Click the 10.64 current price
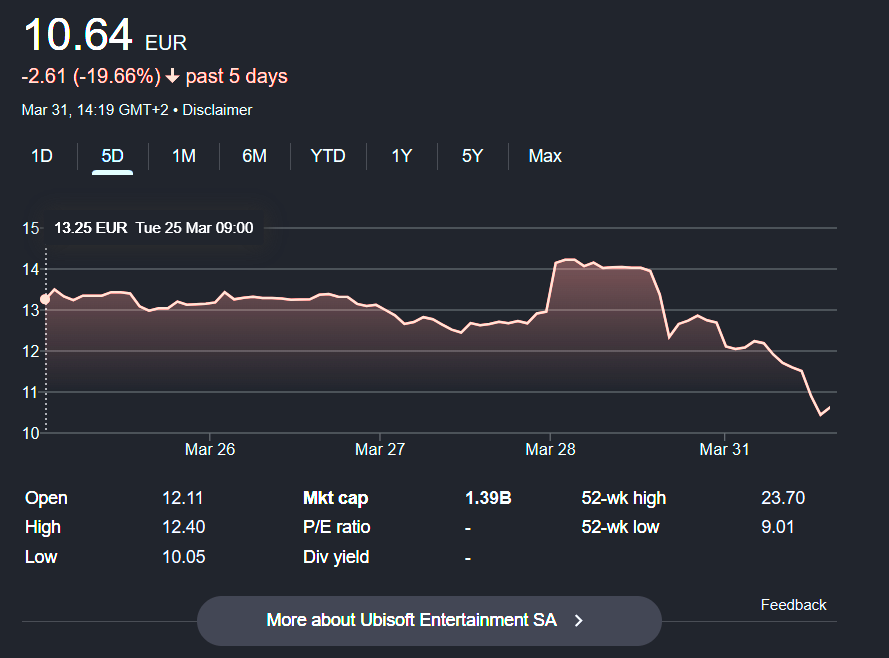Image resolution: width=889 pixels, height=658 pixels. 78,35
